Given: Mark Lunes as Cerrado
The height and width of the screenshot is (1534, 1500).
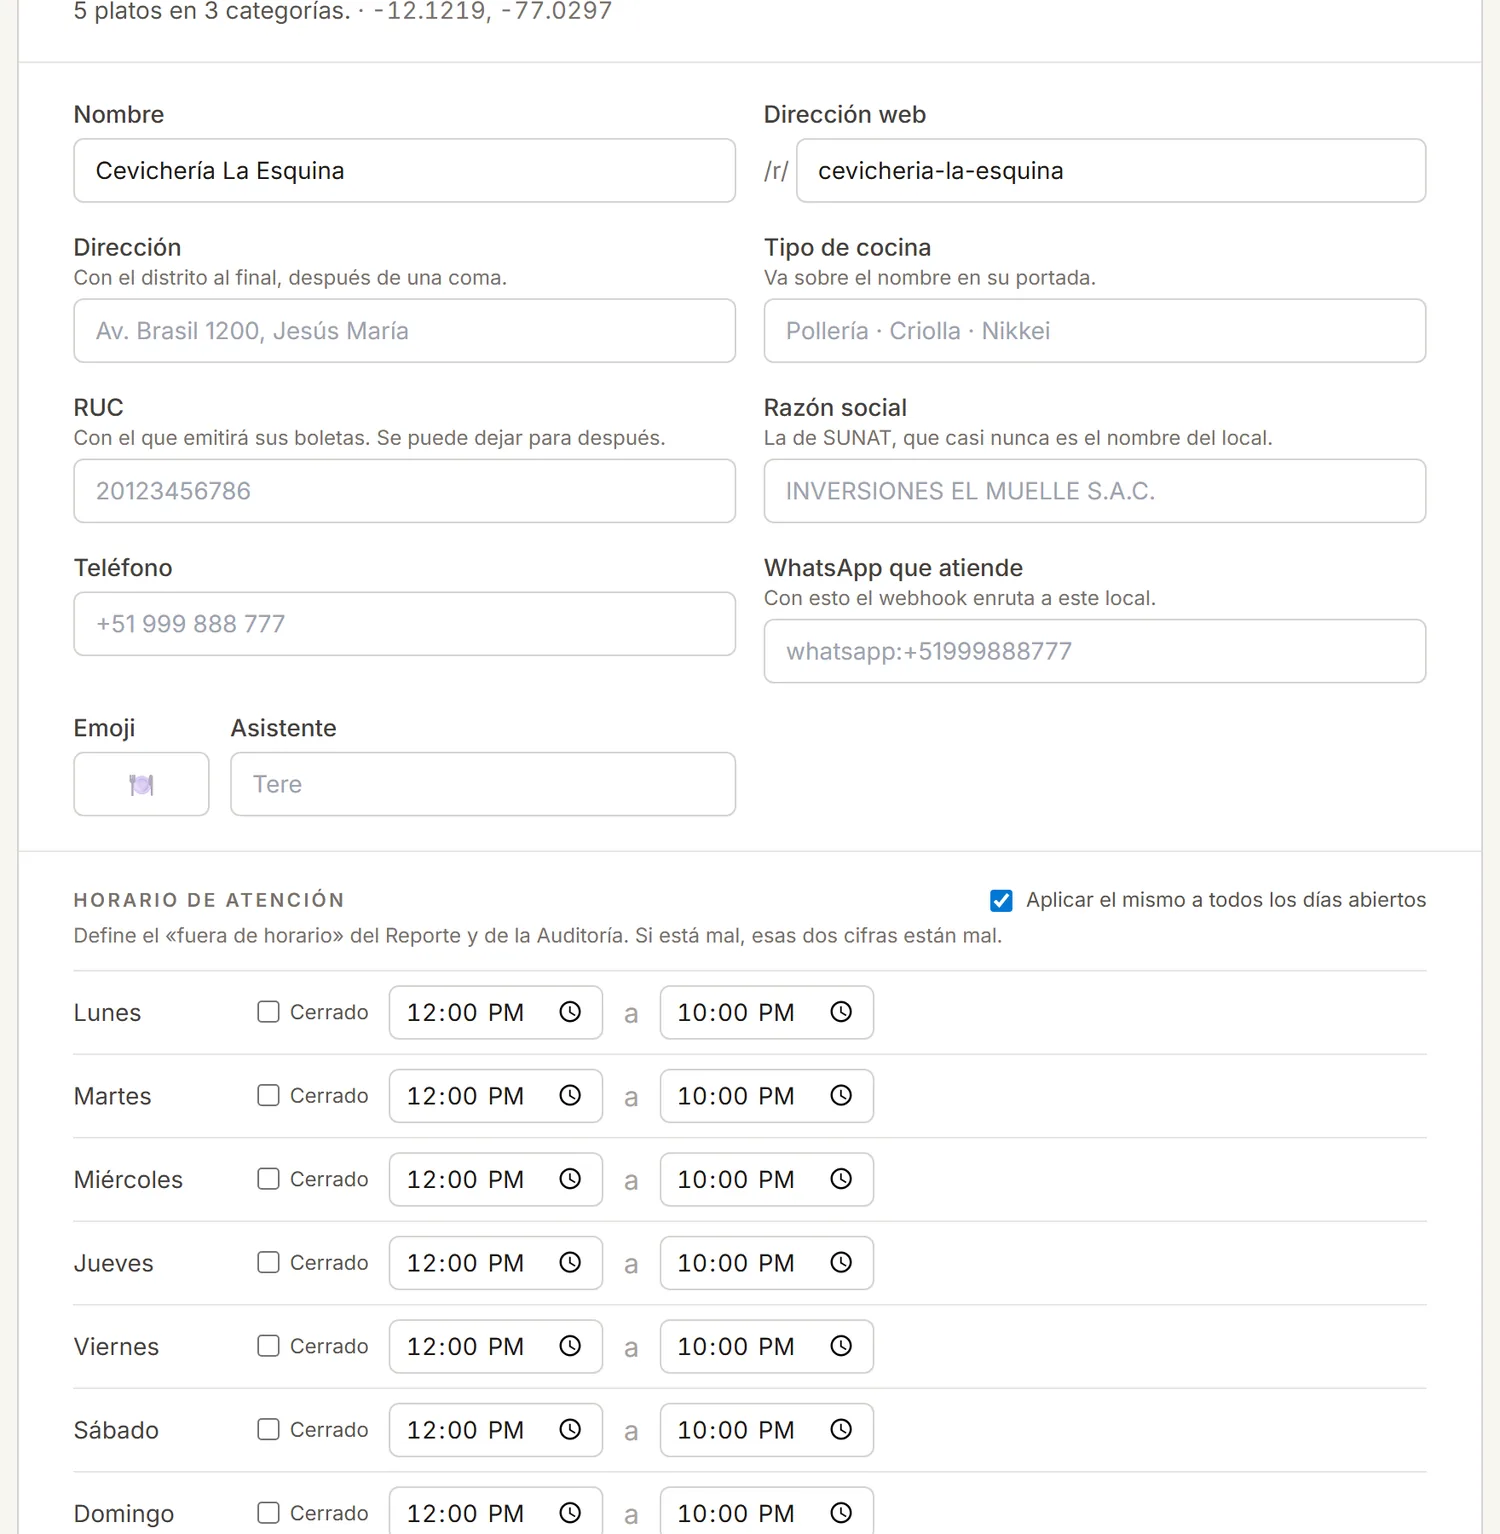Looking at the screenshot, I should tap(268, 1012).
